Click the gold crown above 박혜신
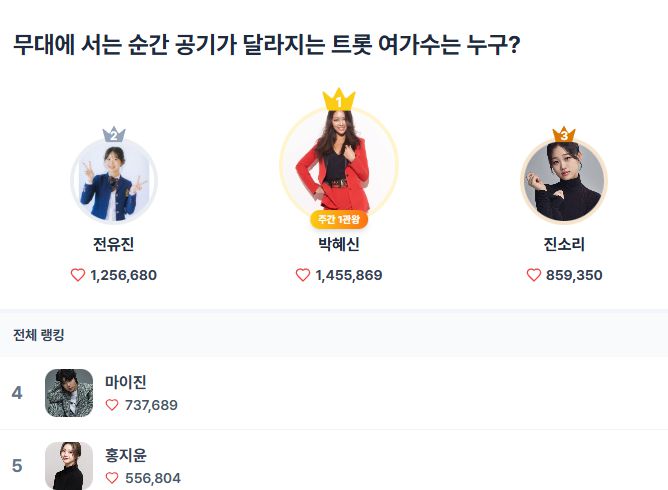 tap(339, 100)
